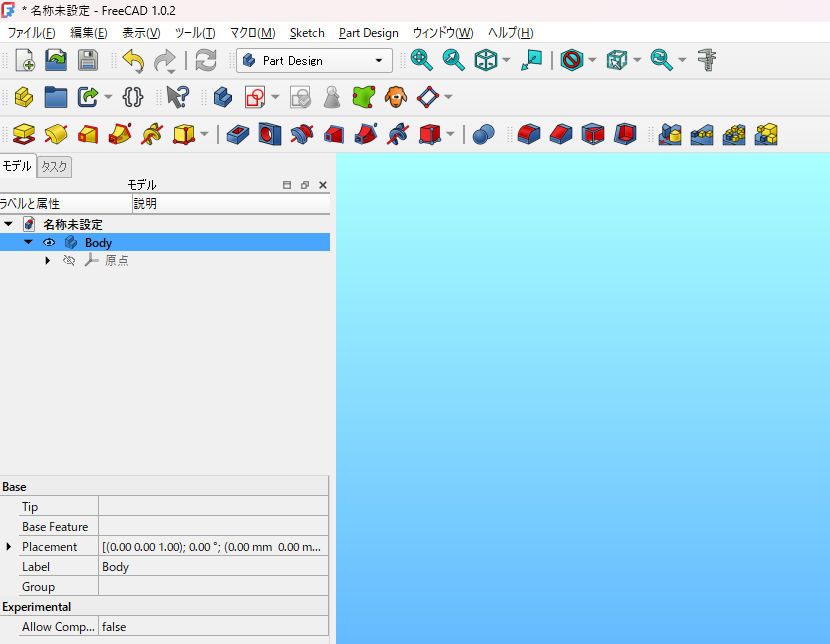
Task: Click the Fit all zoom icon
Action: pyautogui.click(x=422, y=60)
